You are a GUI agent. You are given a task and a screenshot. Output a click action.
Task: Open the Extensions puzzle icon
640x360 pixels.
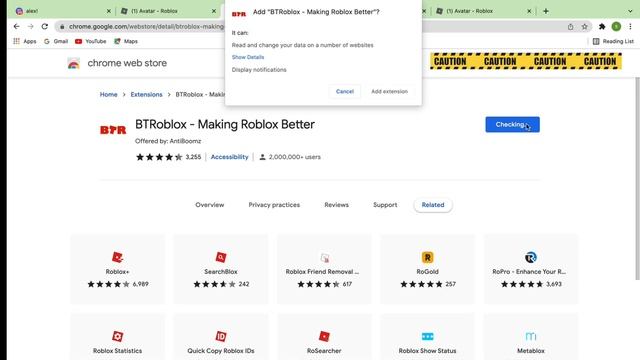tap(602, 27)
